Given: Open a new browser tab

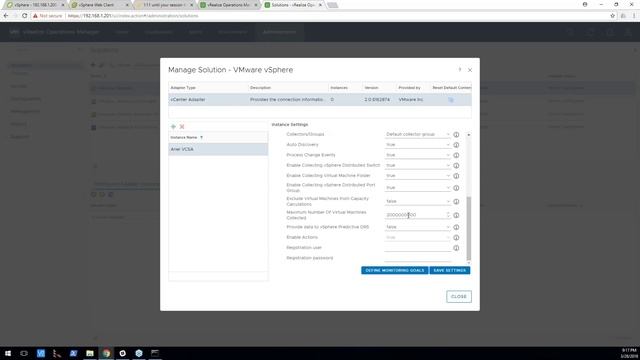Looking at the screenshot, I should pyautogui.click(x=333, y=5).
